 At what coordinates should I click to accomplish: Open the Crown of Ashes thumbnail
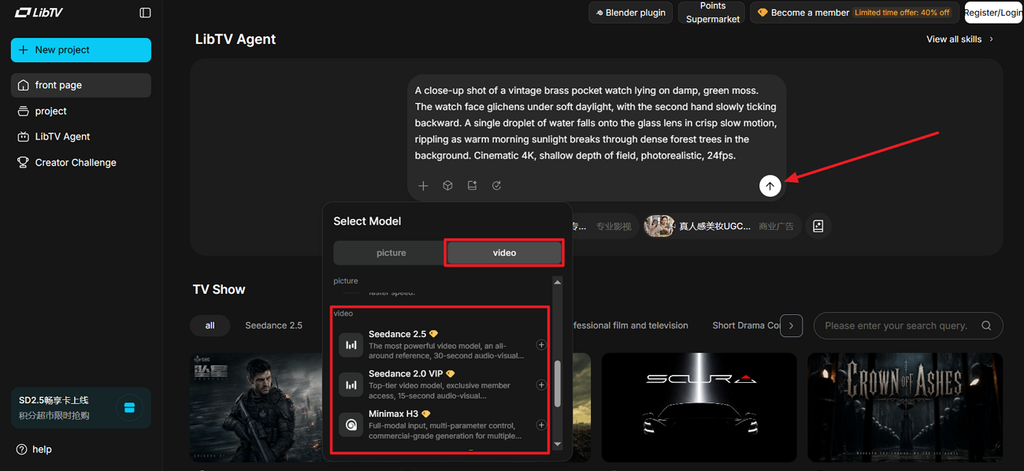point(905,408)
